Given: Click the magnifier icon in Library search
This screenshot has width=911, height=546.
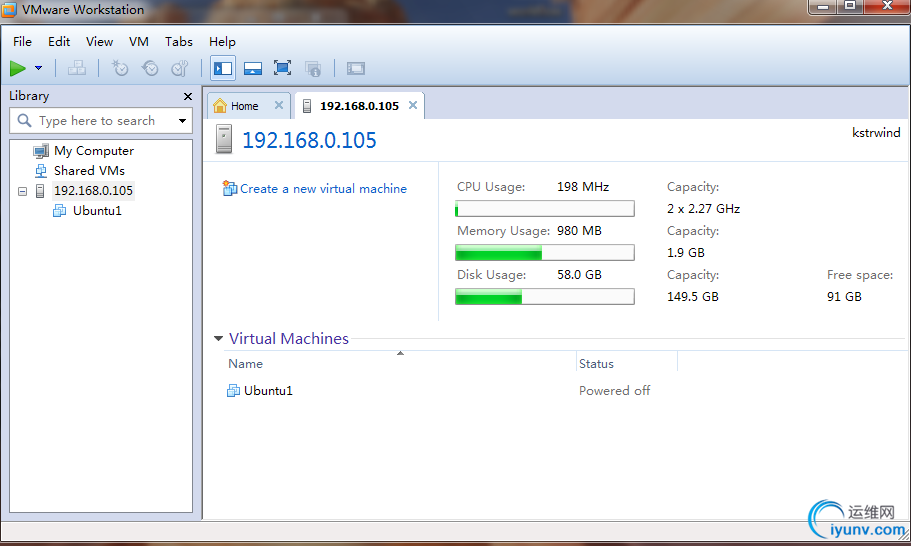Looking at the screenshot, I should pyautogui.click(x=24, y=120).
